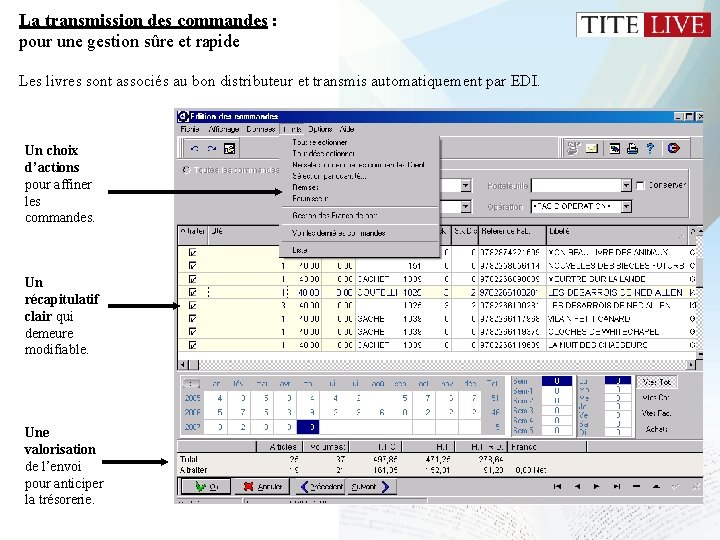Viewport: 720px width, 540px height.
Task: Choose Liste at bottom of menu
Action: coord(359,250)
